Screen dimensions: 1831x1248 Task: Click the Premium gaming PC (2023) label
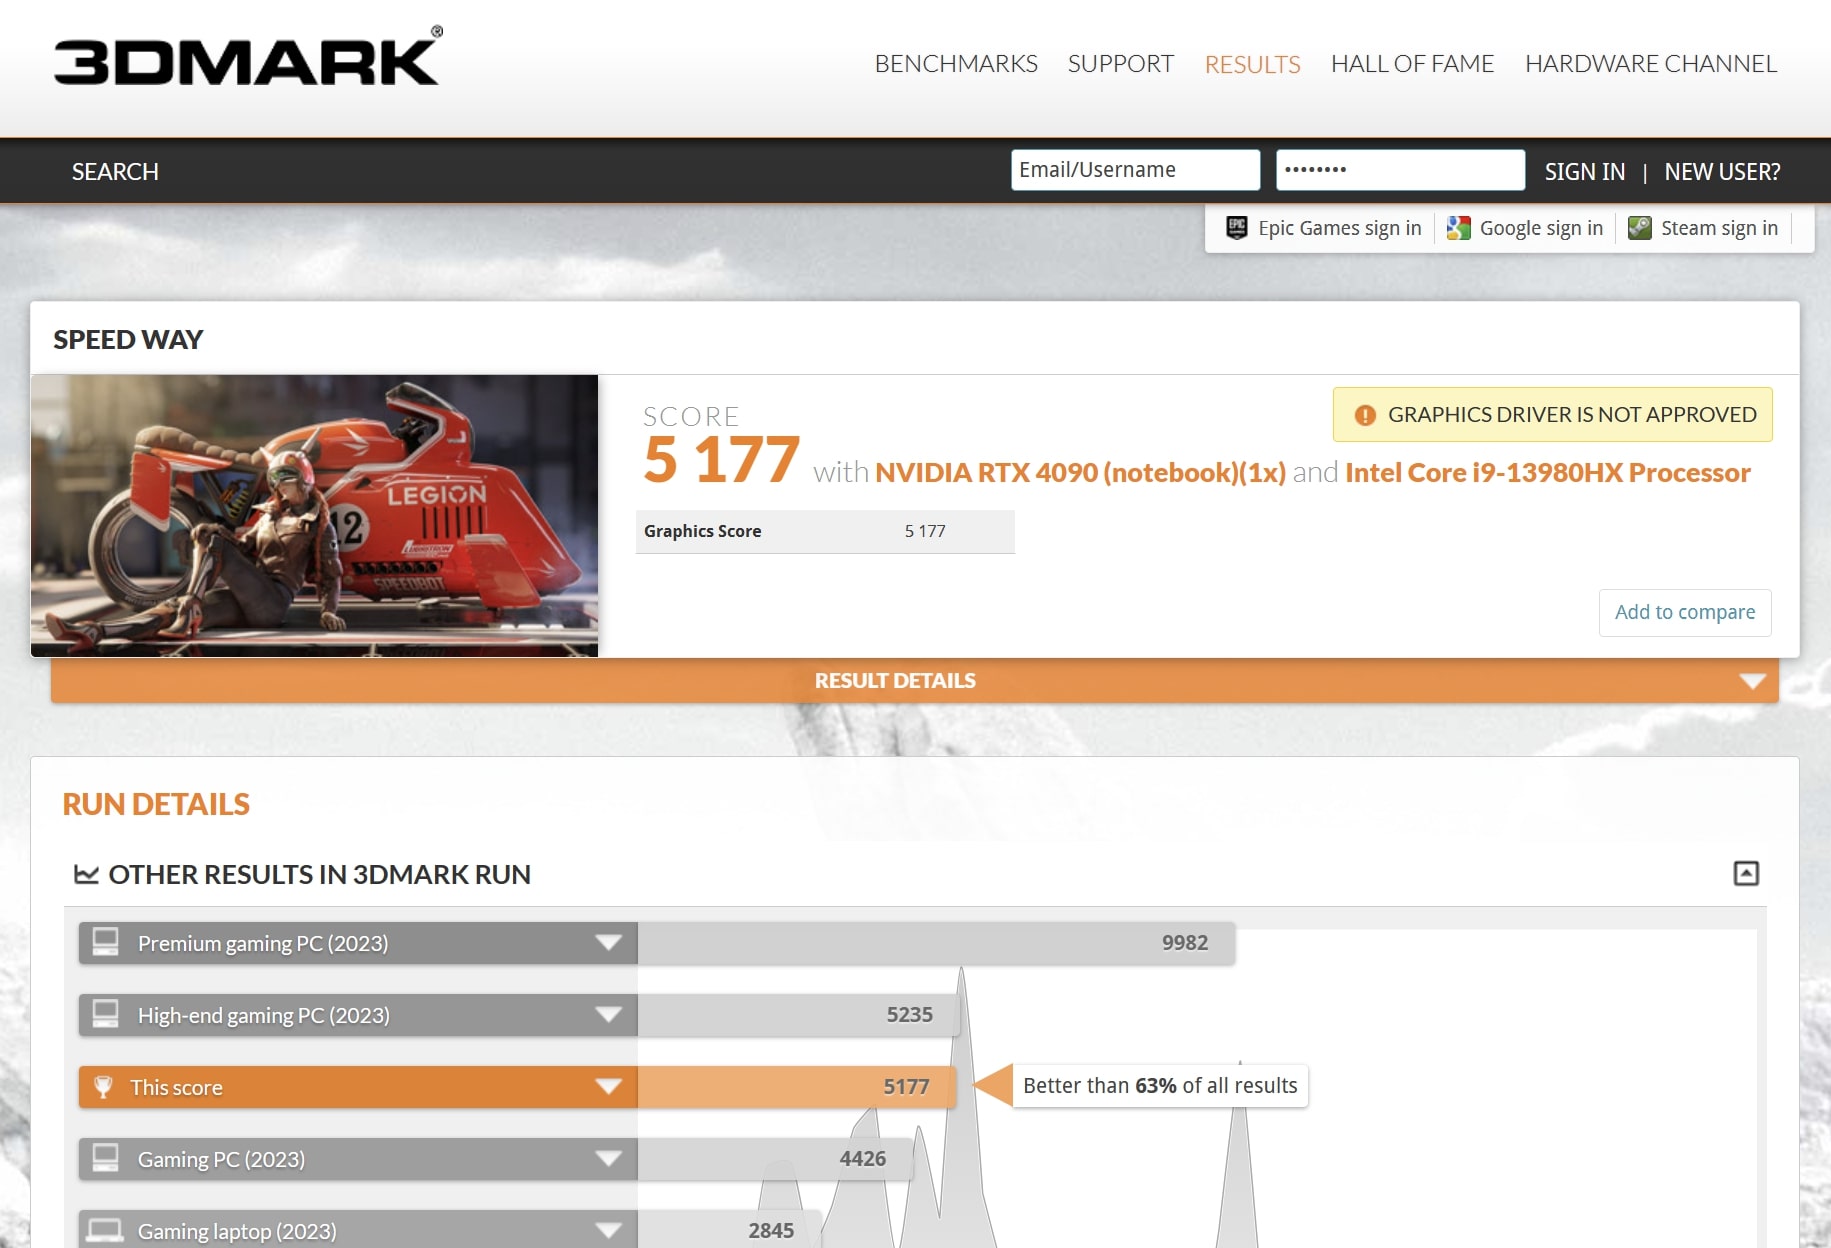point(263,943)
